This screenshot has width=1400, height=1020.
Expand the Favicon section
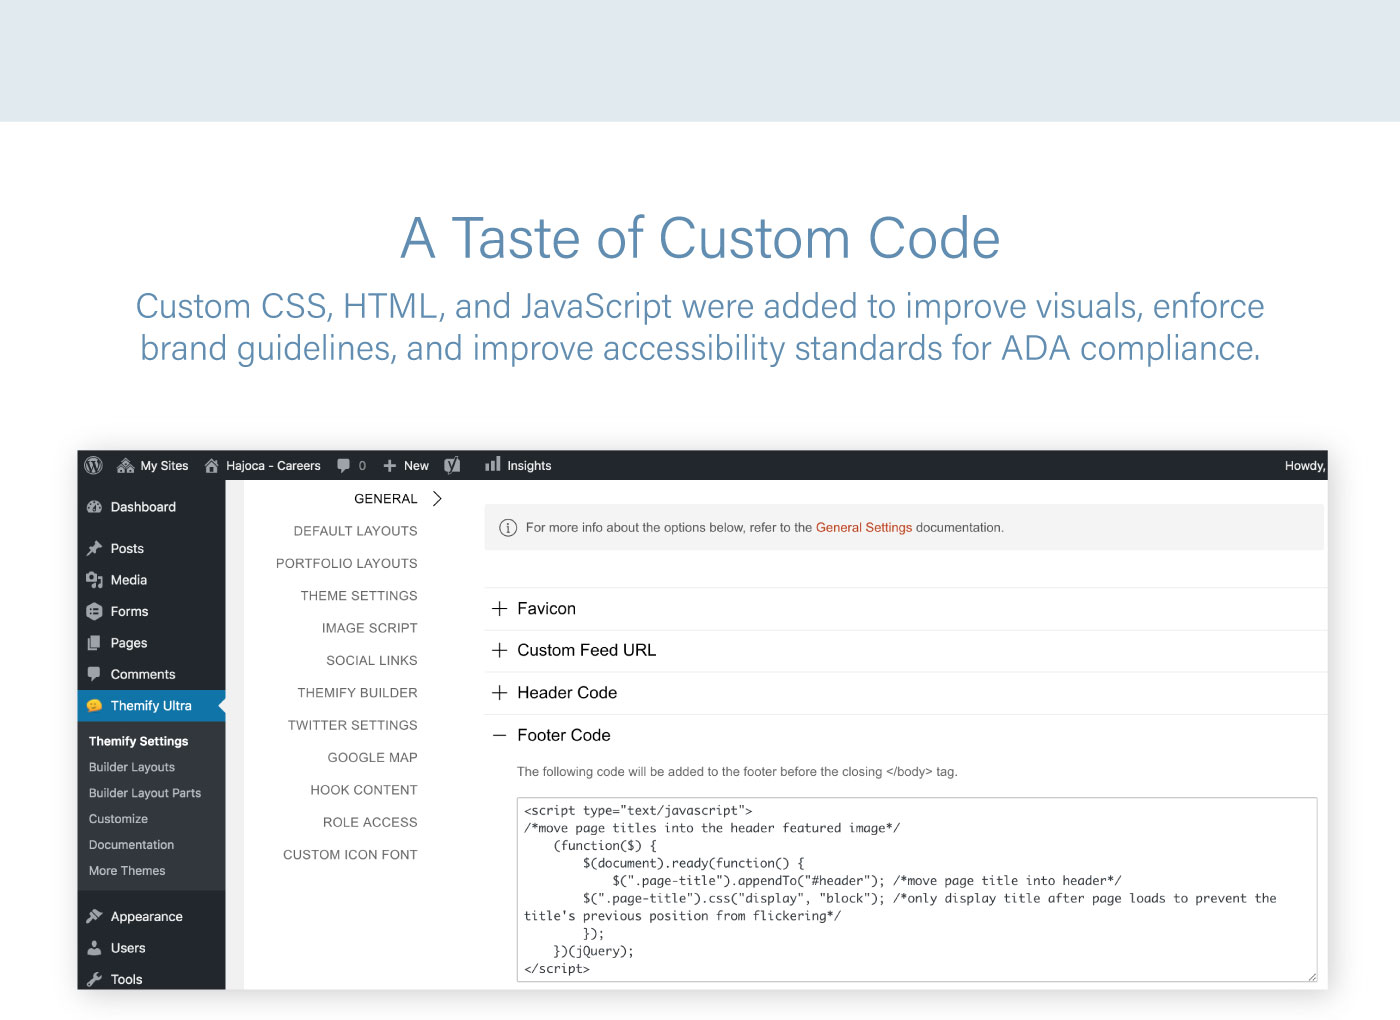[500, 608]
